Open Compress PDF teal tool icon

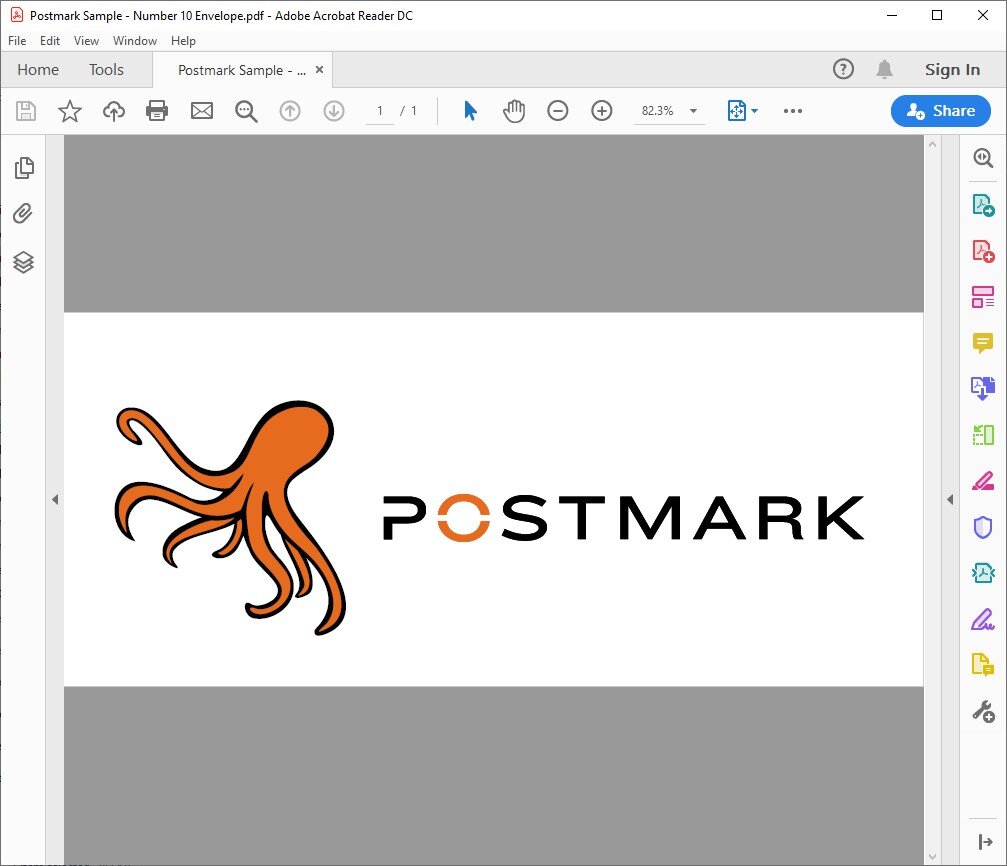click(x=983, y=572)
